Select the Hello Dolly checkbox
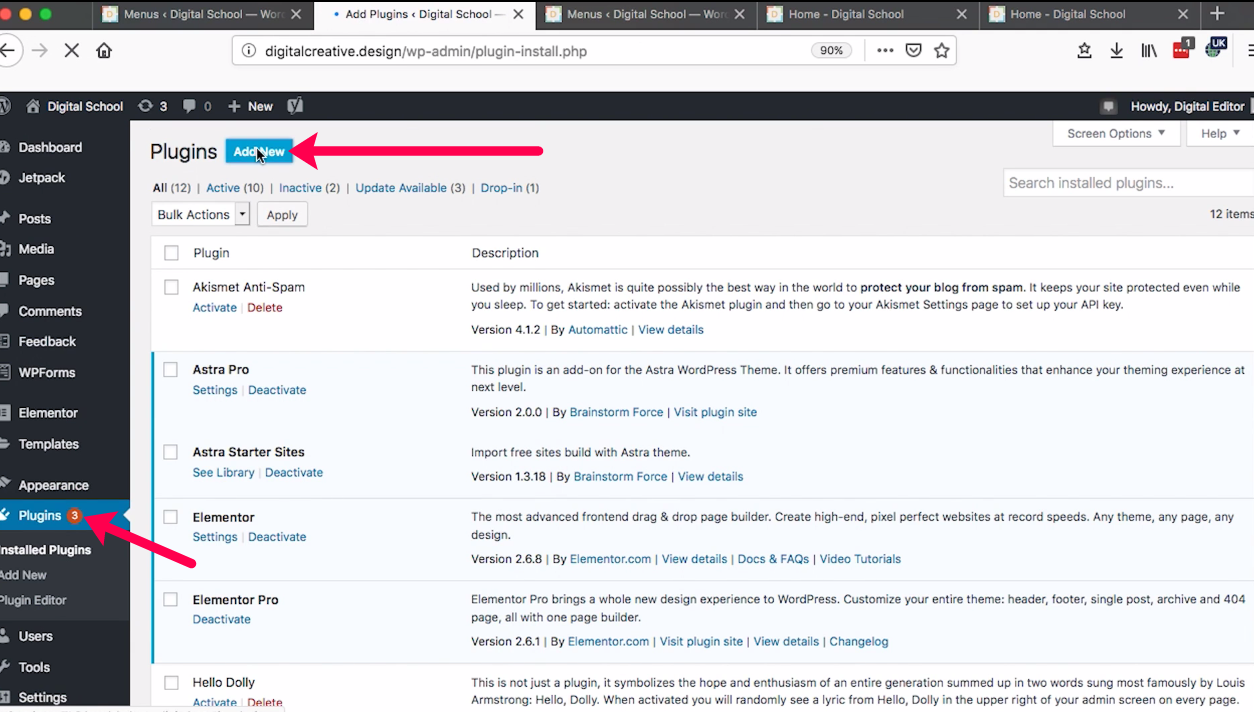The image size is (1254, 712). (171, 682)
